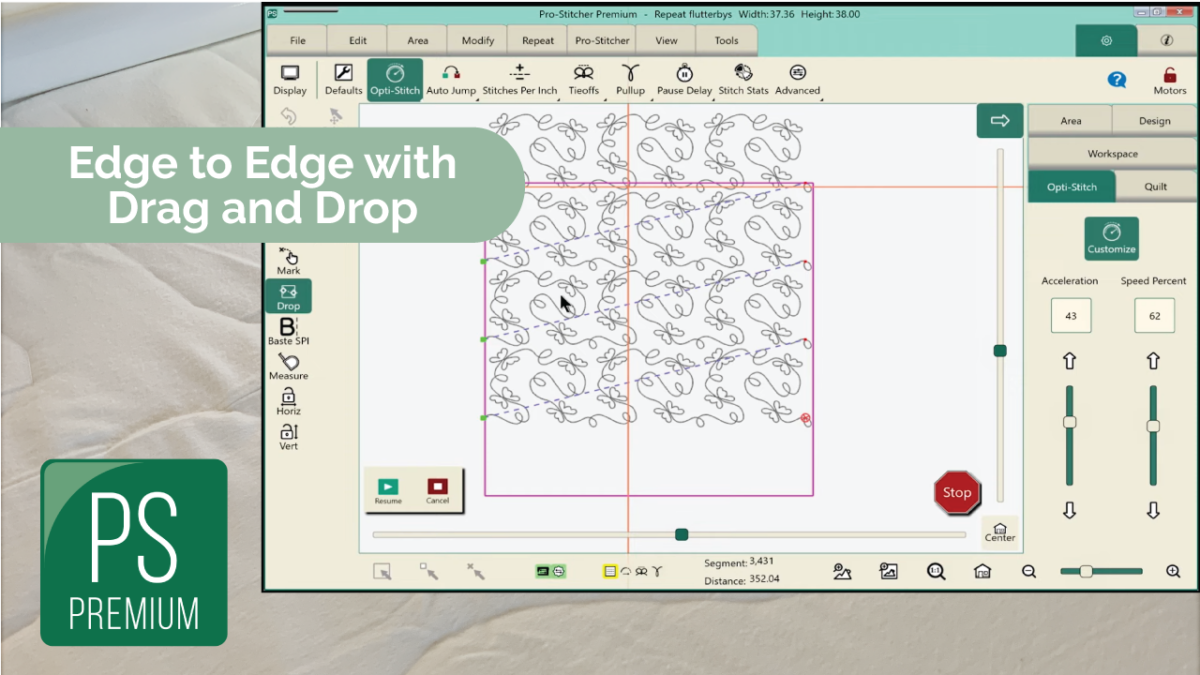Select the Pullup tool
The image size is (1200, 675).
pos(630,79)
